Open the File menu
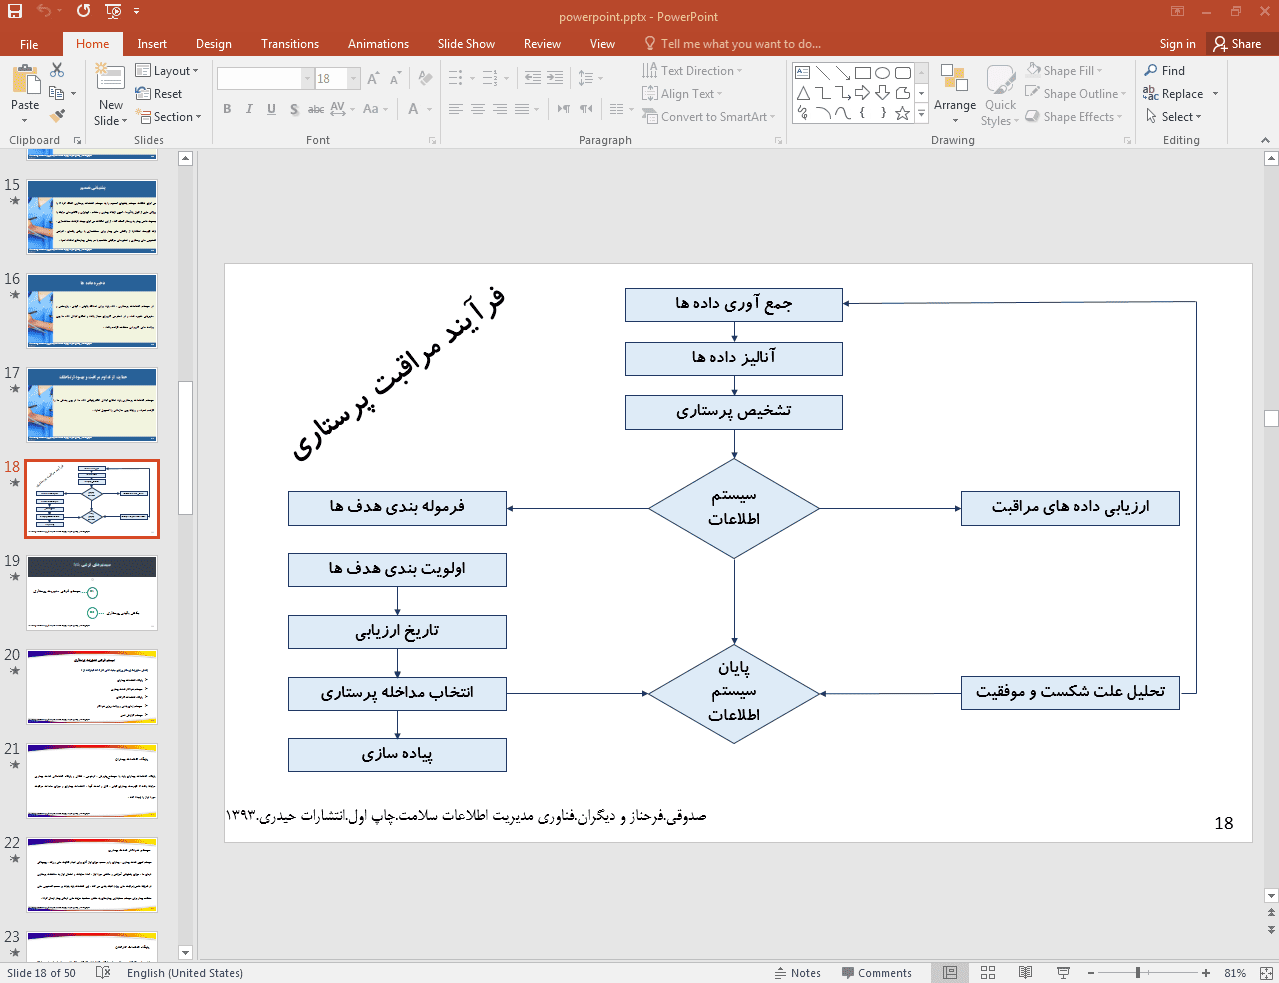The height and width of the screenshot is (983, 1279). point(29,44)
